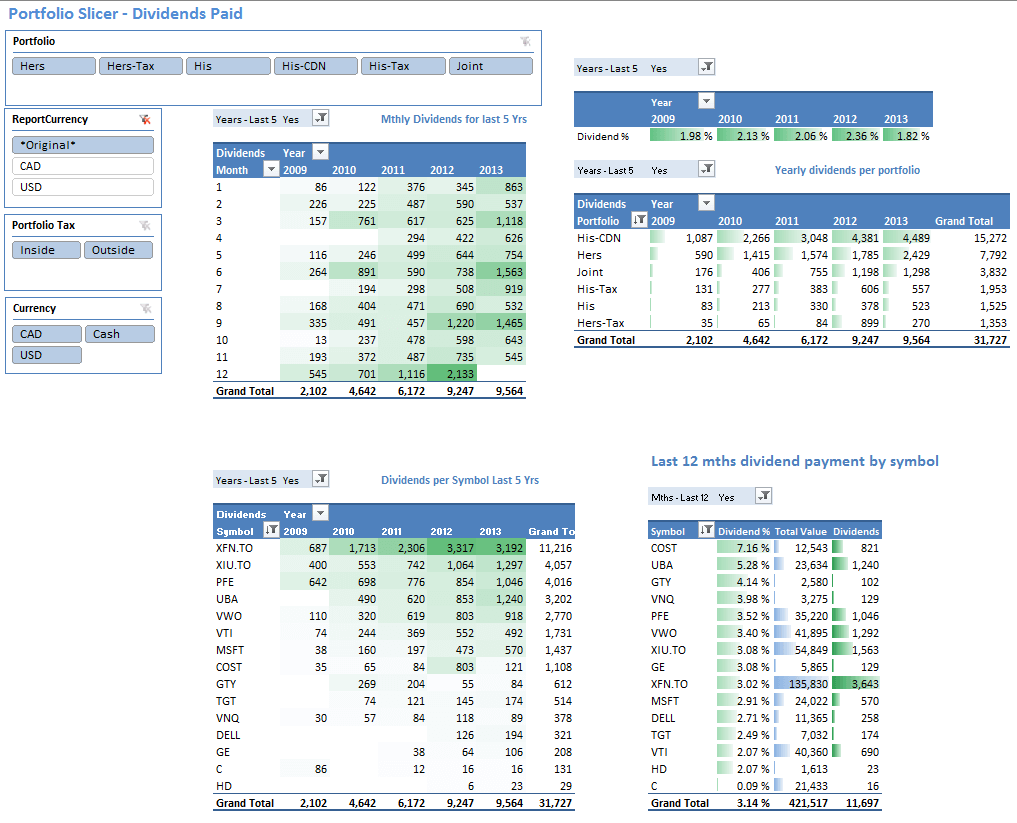Clear the Portfolio slicer filter

point(526,41)
